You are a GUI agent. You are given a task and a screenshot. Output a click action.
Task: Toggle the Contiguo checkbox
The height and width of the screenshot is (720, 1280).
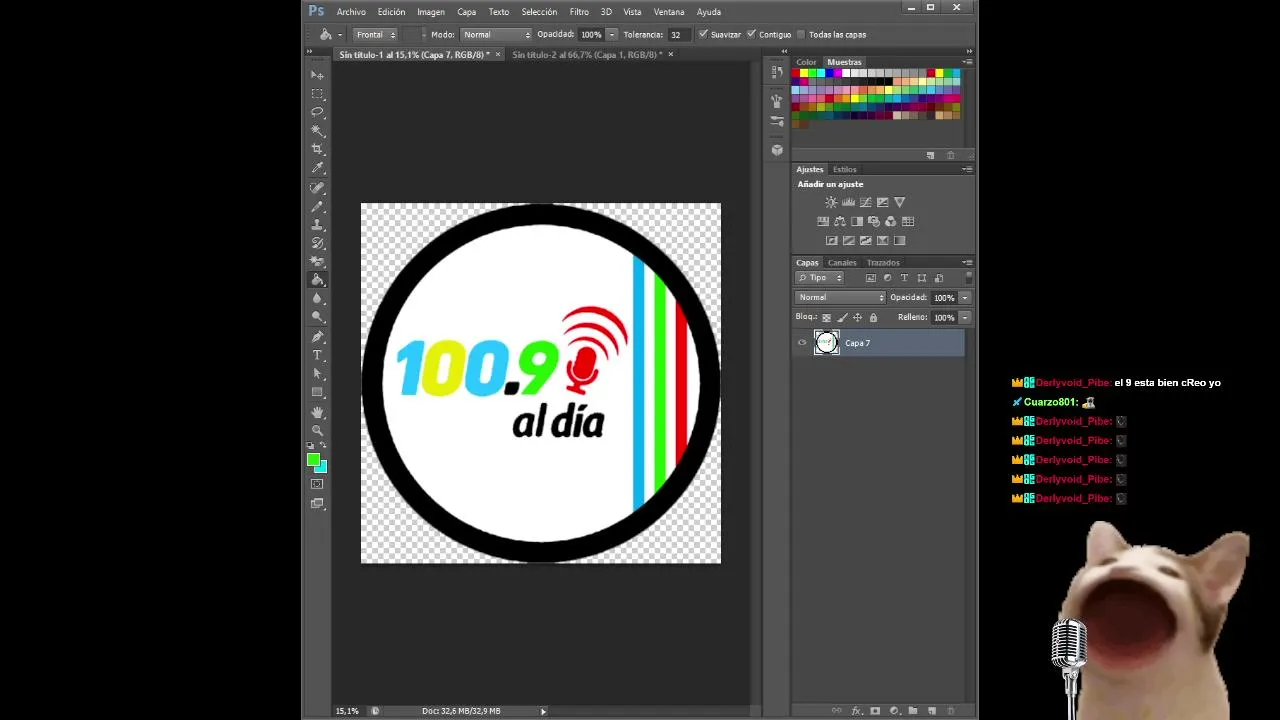[x=751, y=34]
